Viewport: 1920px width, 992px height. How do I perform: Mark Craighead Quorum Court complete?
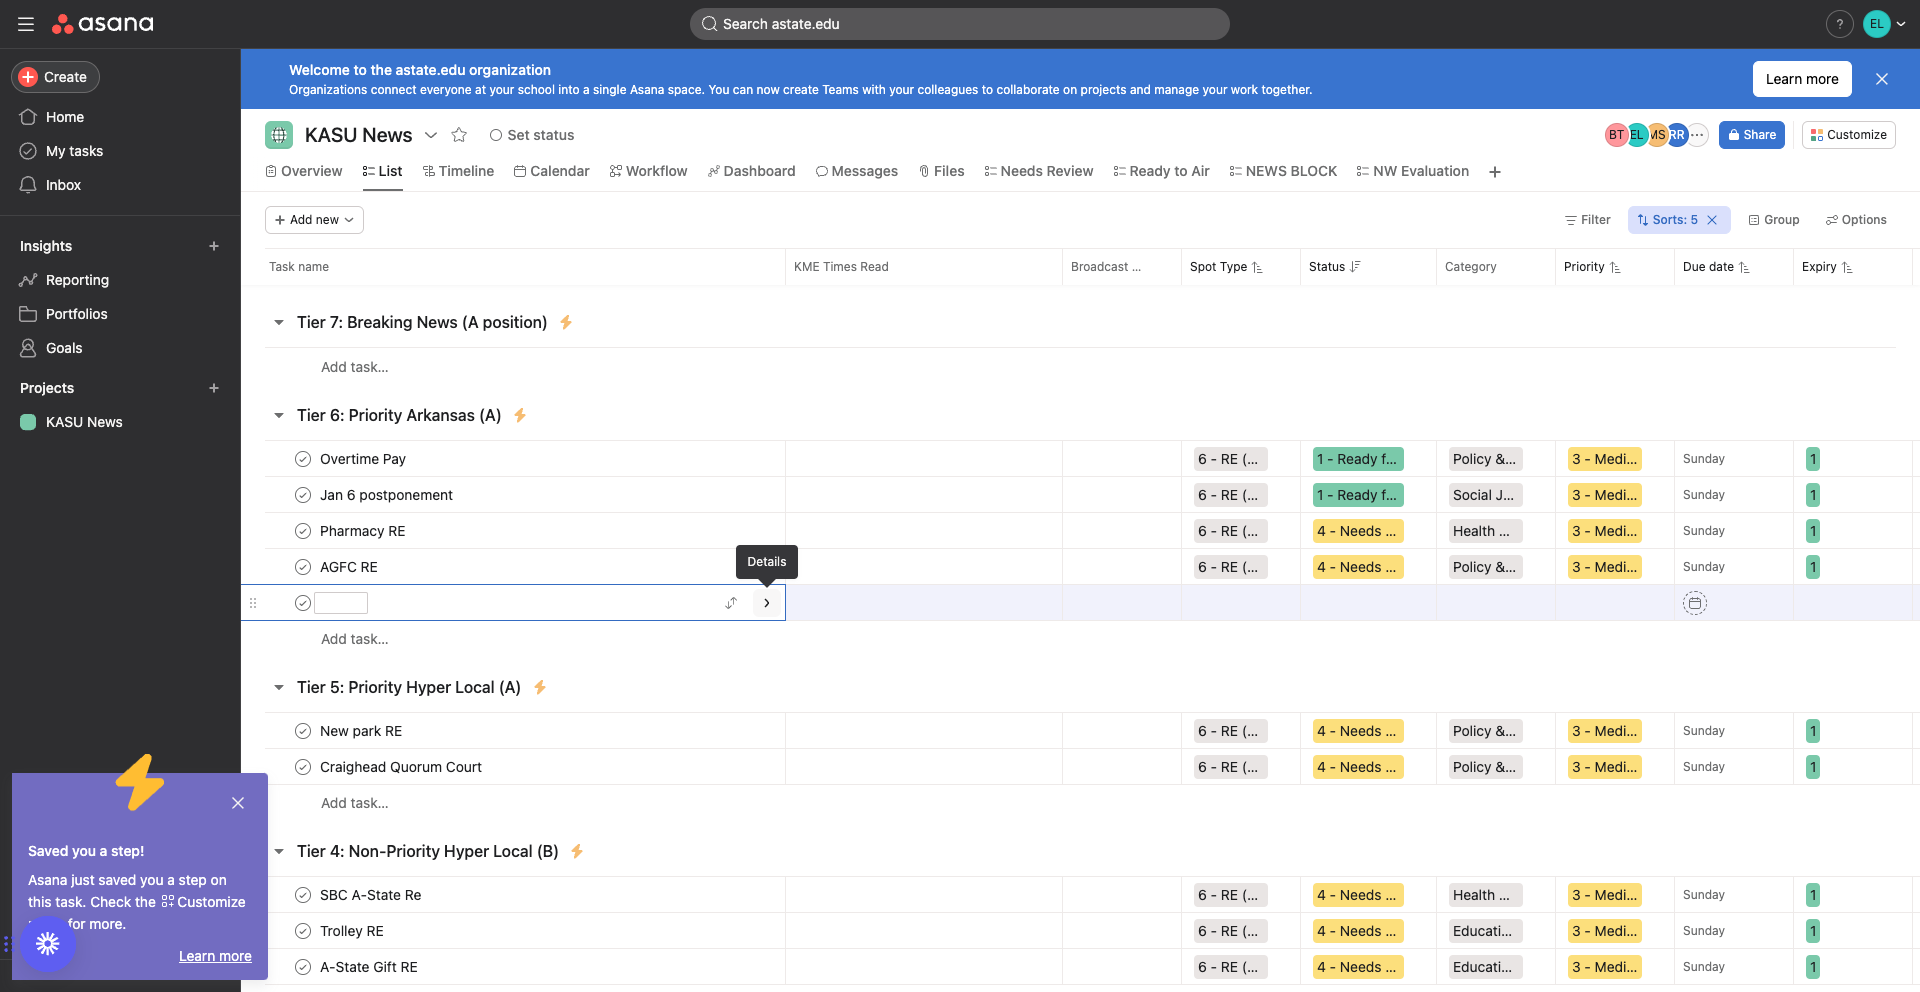303,767
